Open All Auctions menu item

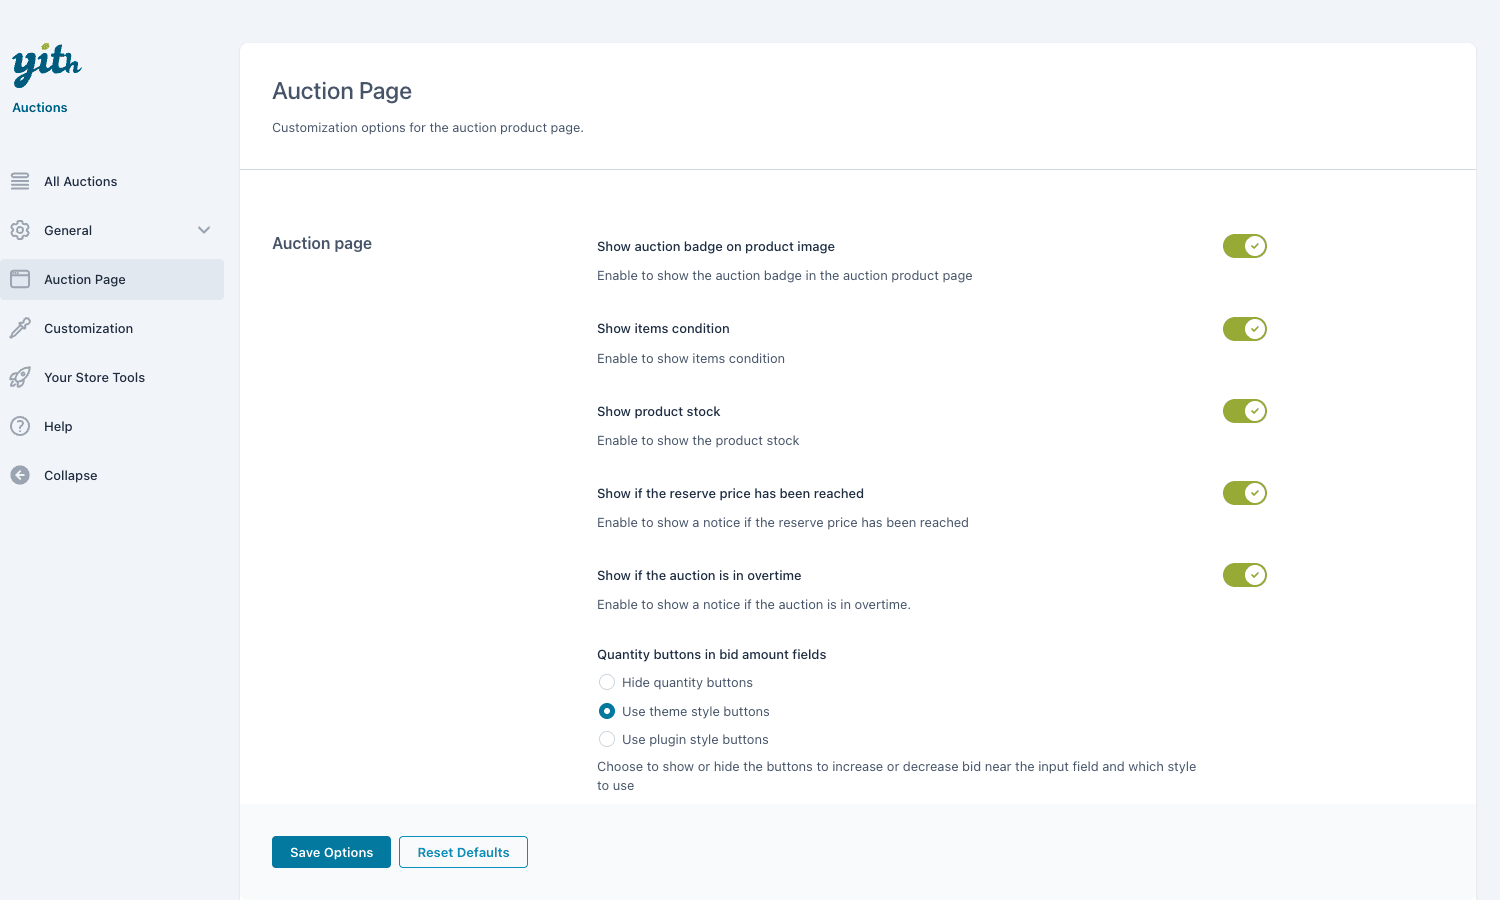coord(112,181)
